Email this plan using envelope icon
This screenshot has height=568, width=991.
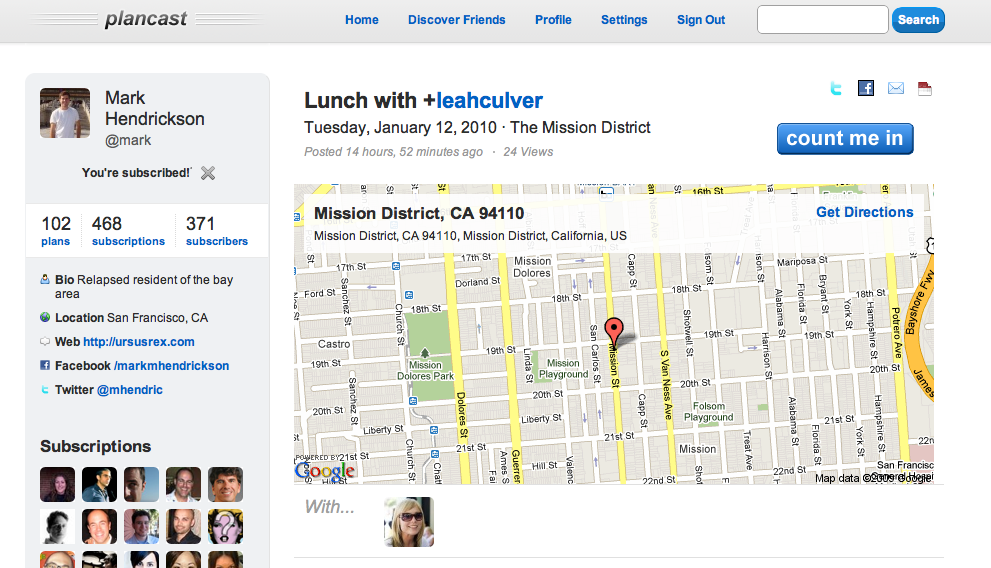click(x=896, y=88)
